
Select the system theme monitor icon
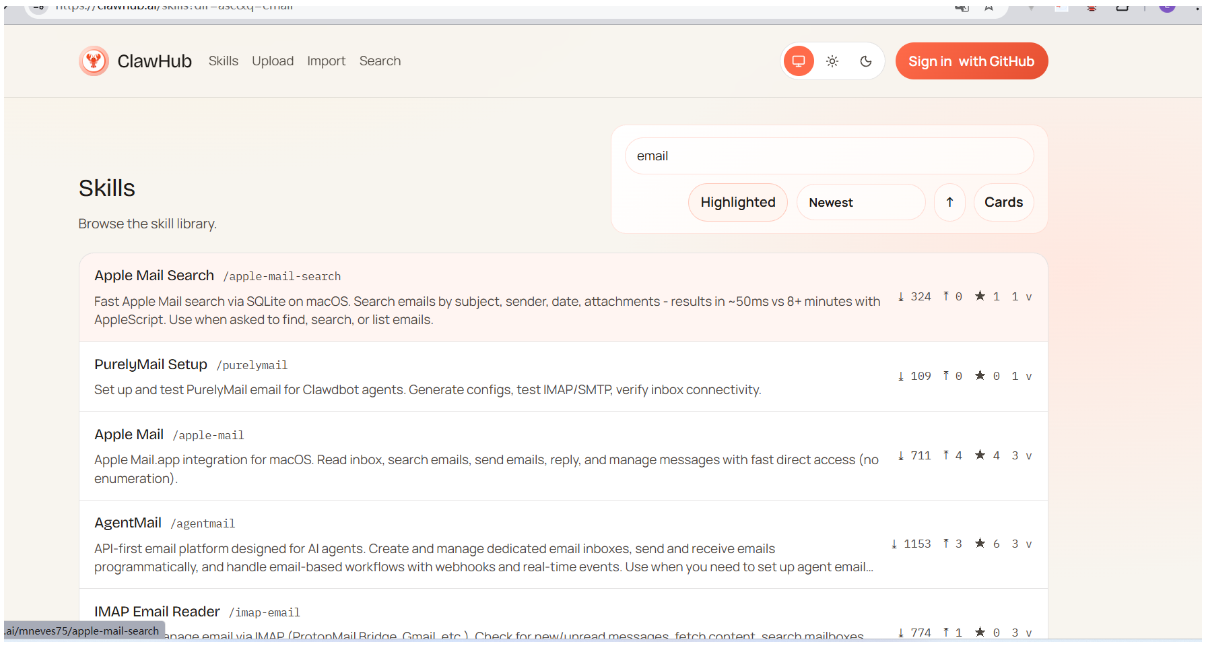pos(798,61)
